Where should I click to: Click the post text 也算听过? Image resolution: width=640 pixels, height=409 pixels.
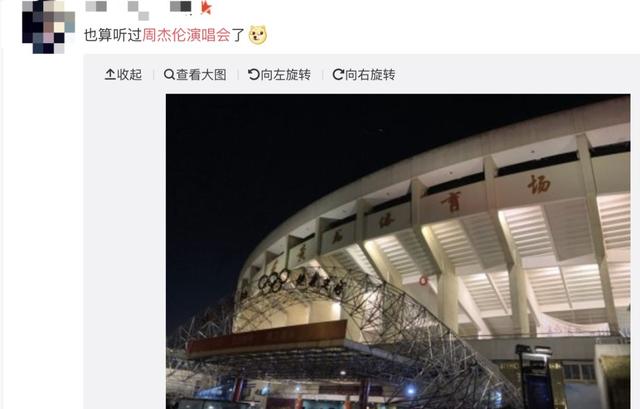113,35
